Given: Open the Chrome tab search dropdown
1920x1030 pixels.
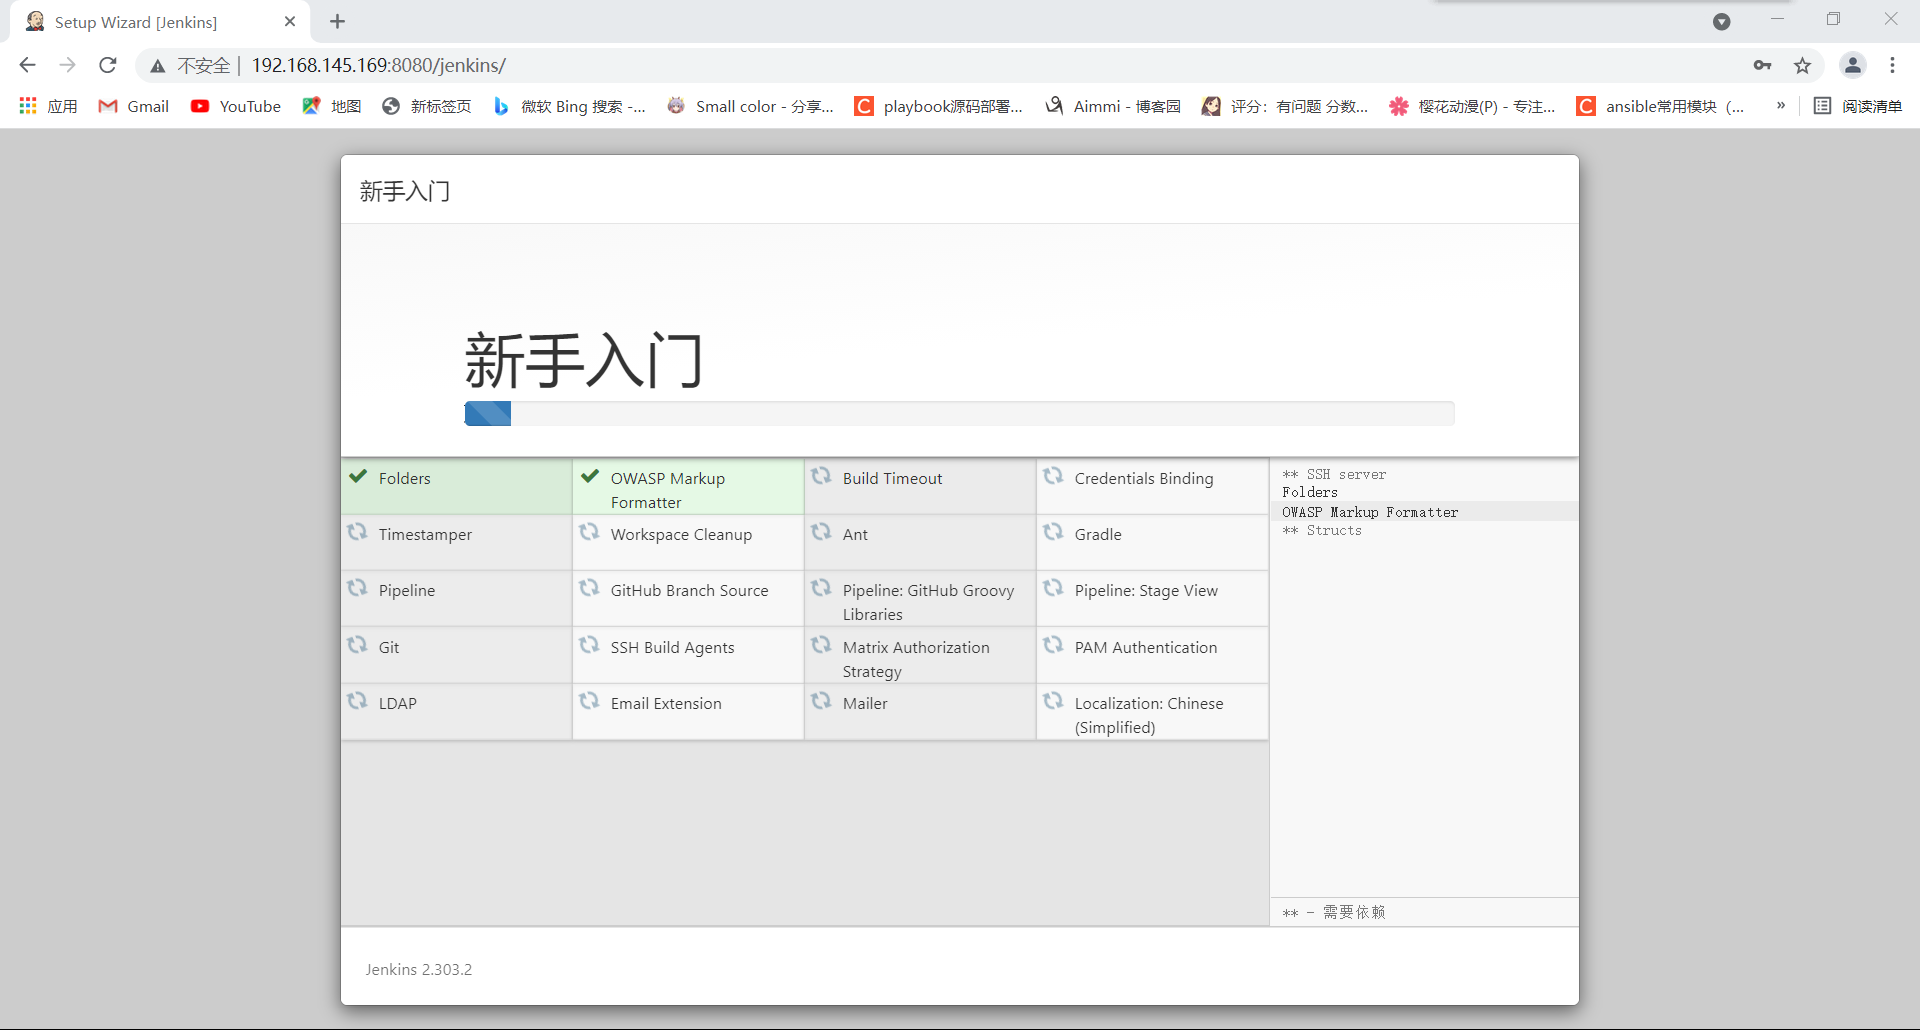Looking at the screenshot, I should tap(1721, 22).
